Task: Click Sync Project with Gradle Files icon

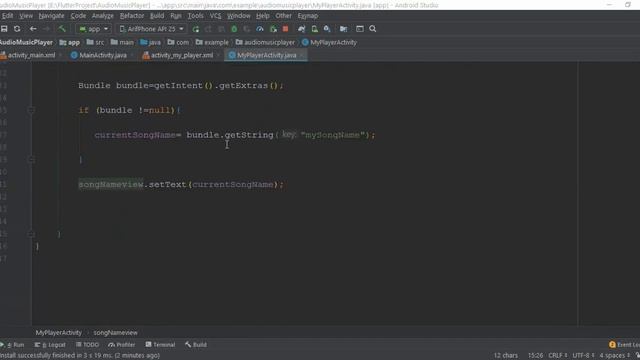Action: [302, 29]
